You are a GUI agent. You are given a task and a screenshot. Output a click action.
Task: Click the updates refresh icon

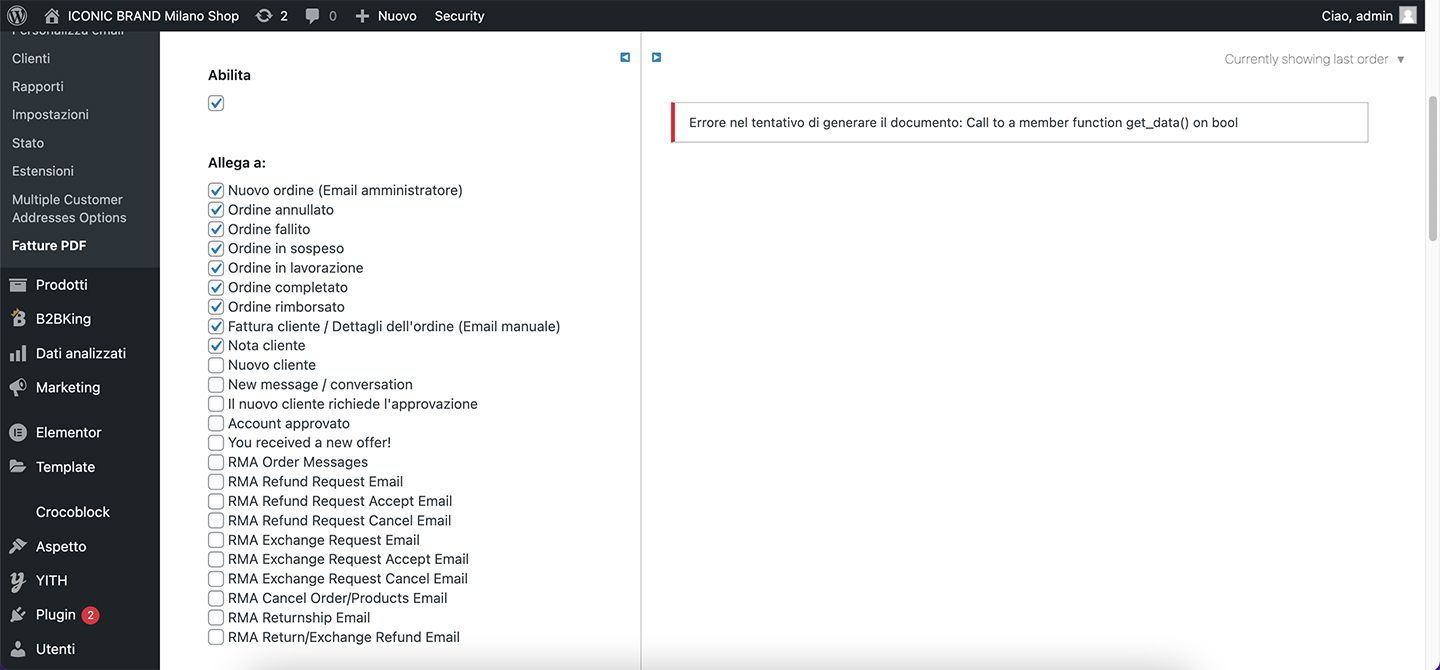tap(264, 16)
